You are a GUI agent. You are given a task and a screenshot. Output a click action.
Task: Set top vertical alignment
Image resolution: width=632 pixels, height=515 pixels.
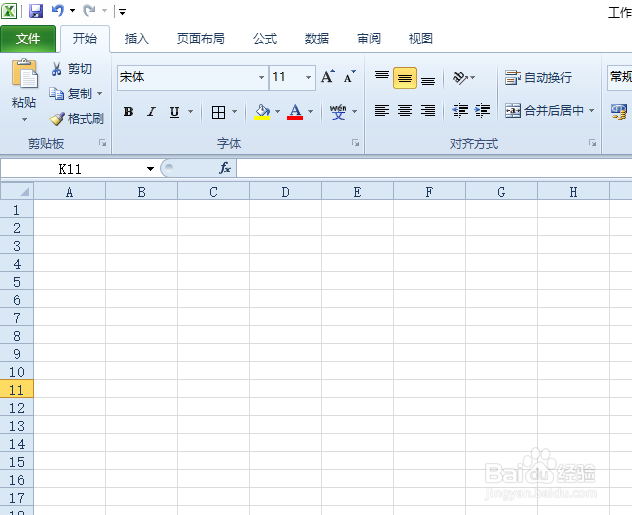[x=382, y=76]
